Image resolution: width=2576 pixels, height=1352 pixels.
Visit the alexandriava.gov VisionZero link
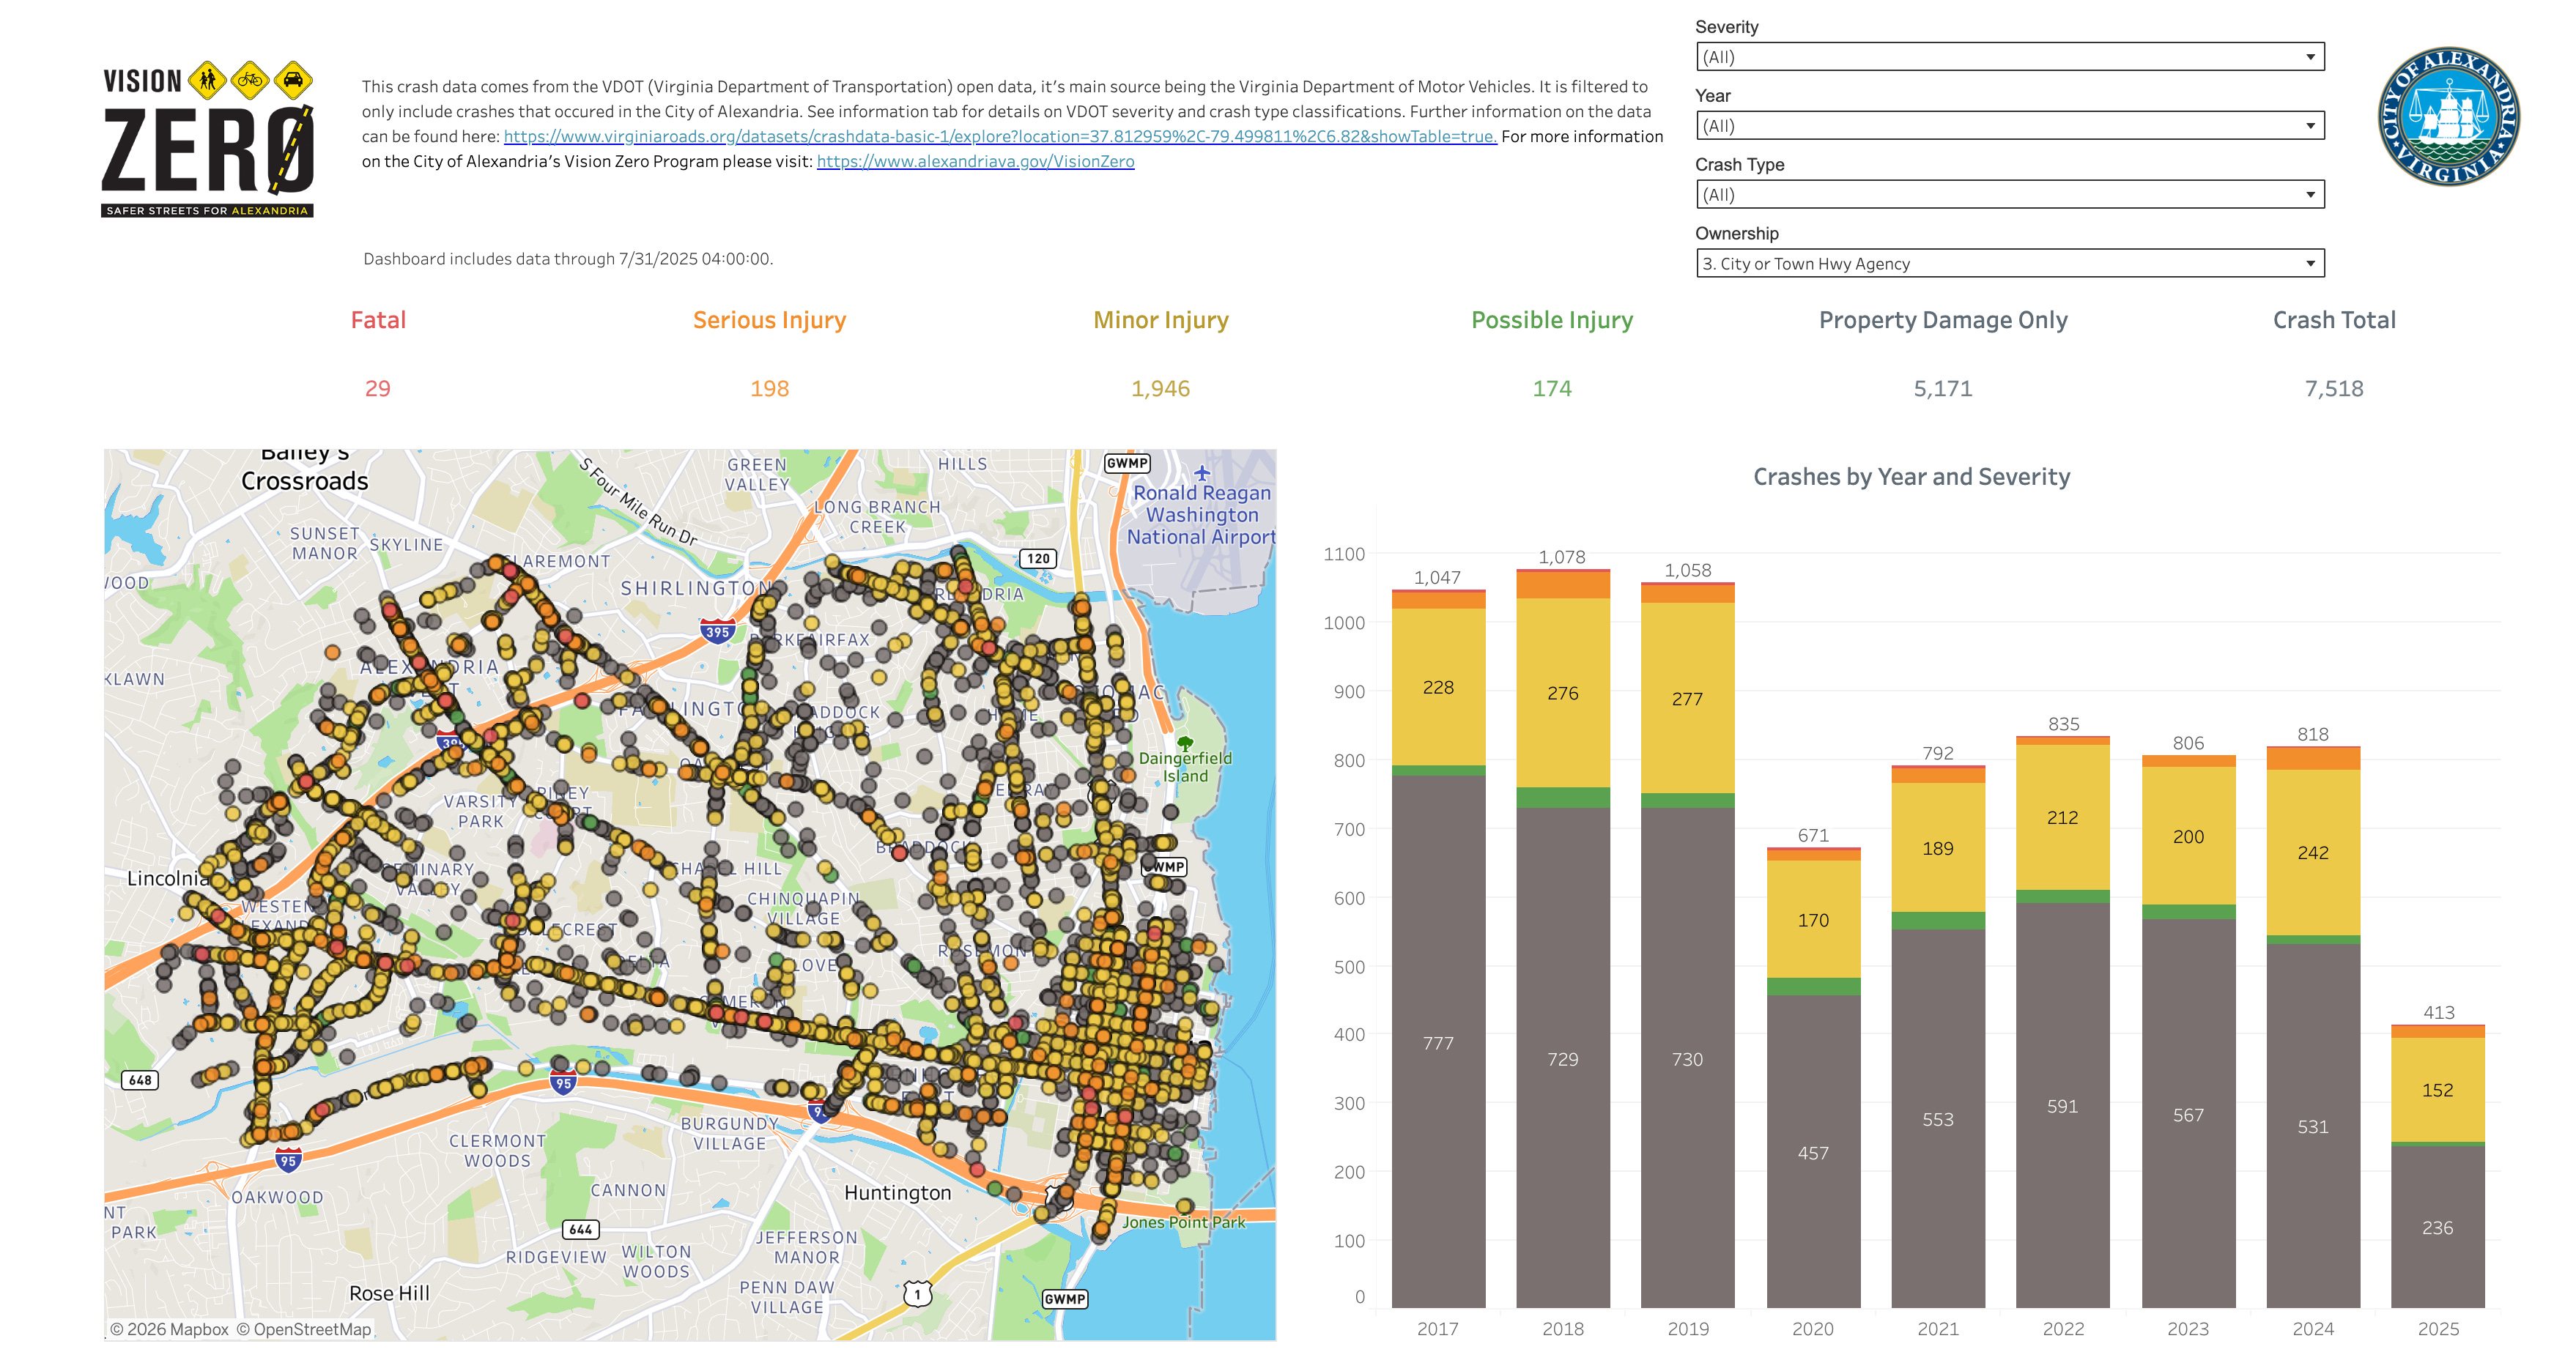click(975, 162)
